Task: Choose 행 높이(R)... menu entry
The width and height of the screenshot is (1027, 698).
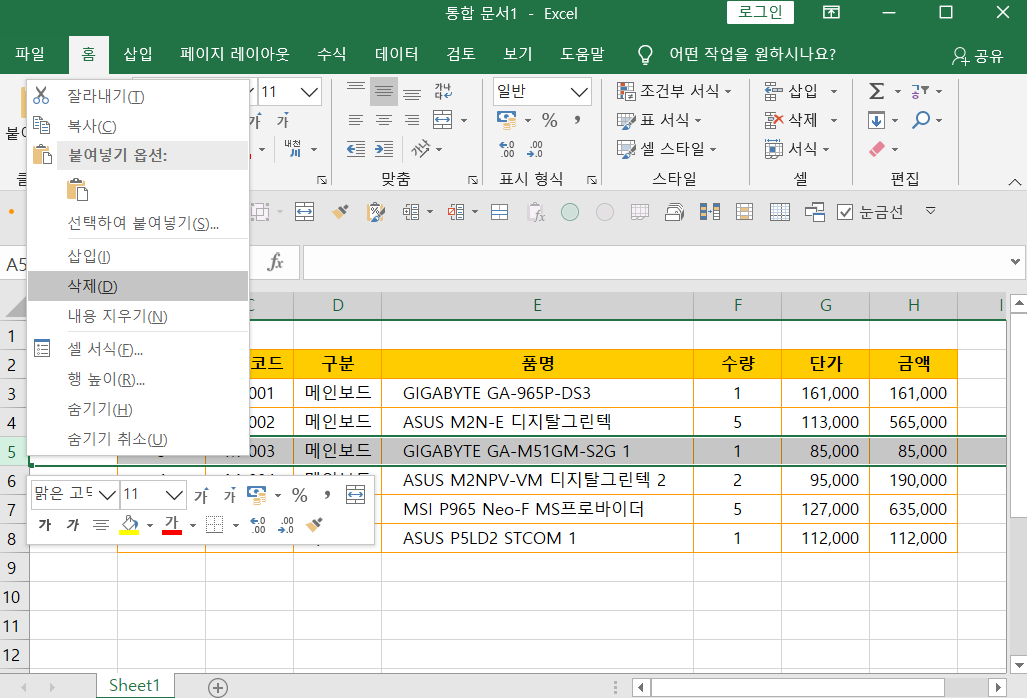Action: pos(138,379)
